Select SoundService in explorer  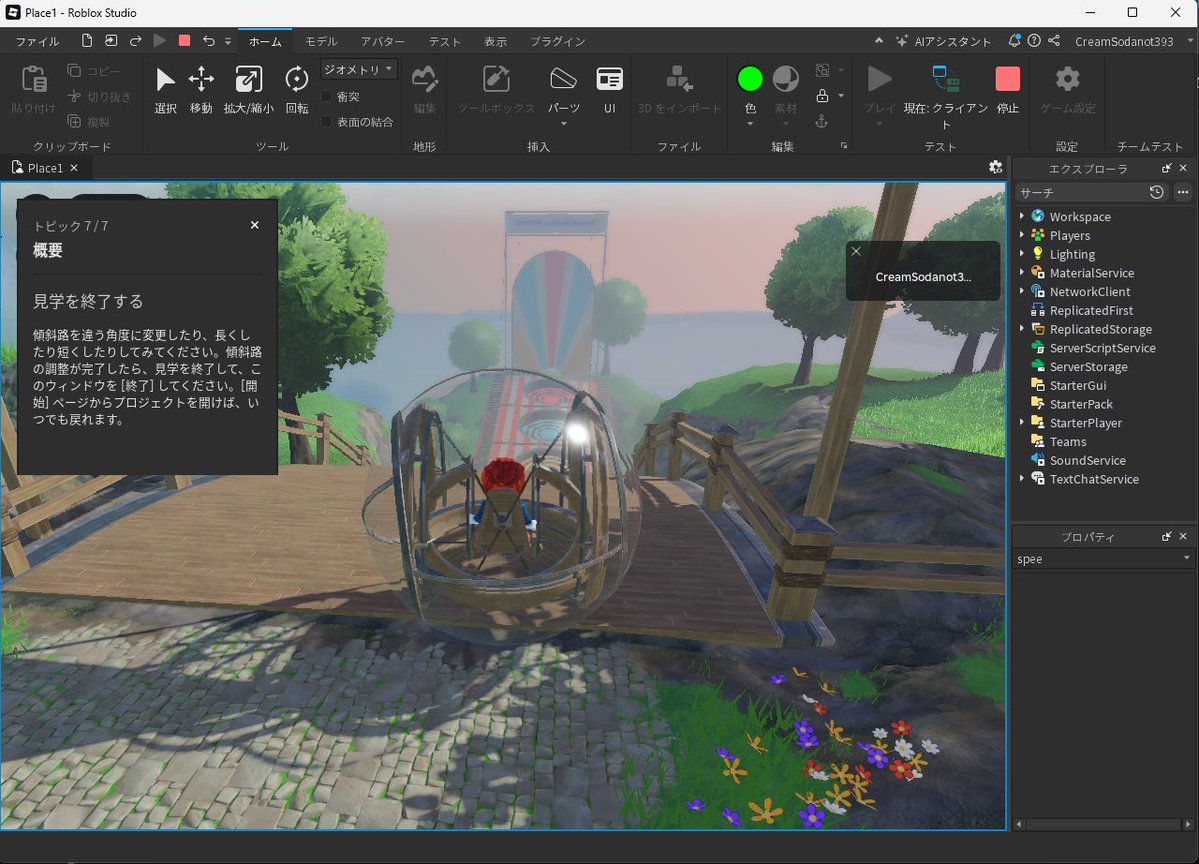(x=1087, y=460)
